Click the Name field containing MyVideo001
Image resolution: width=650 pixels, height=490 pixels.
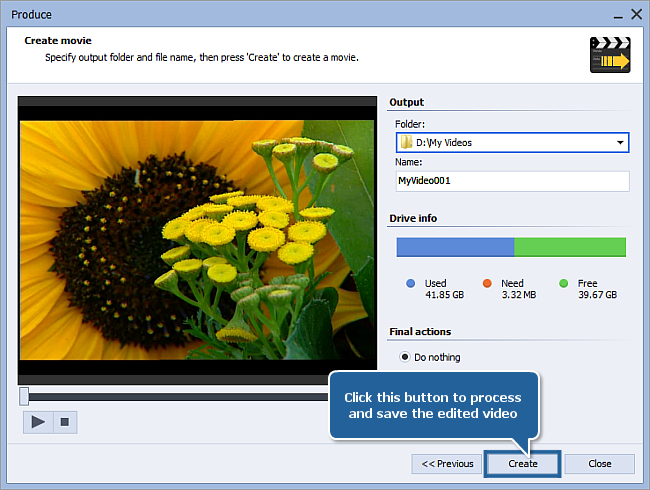512,181
